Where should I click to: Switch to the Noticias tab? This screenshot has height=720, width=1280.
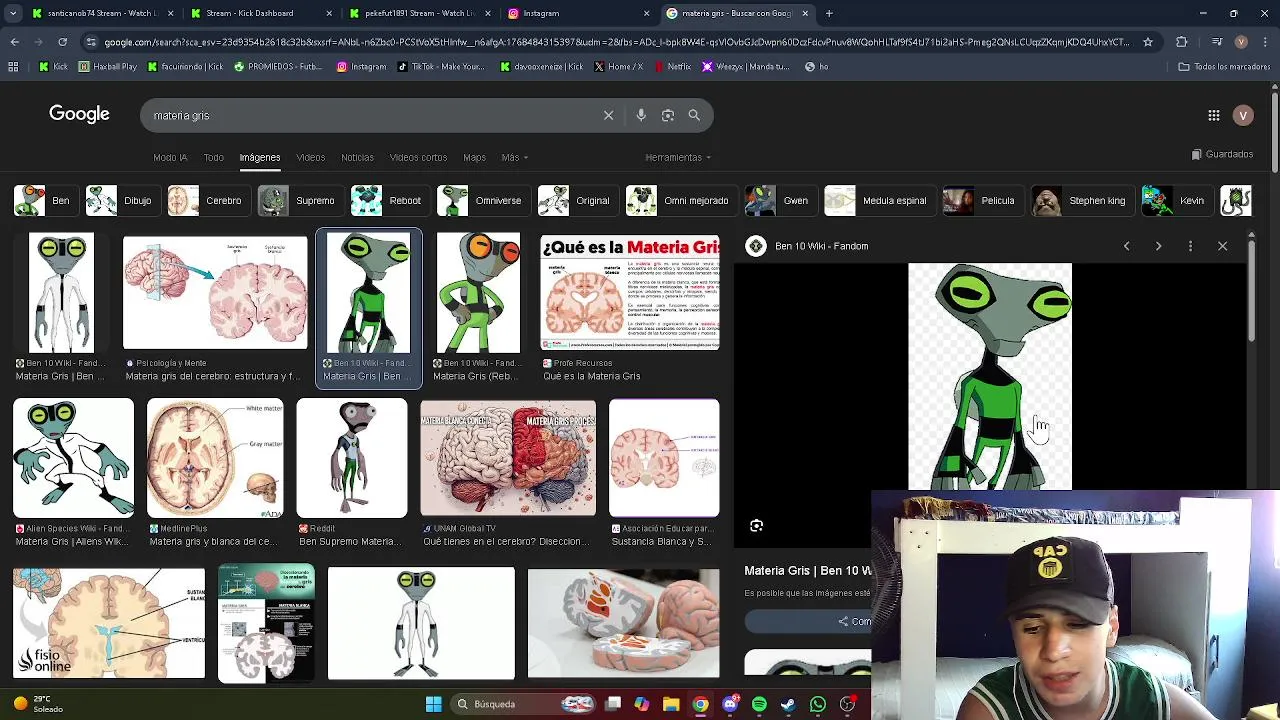(x=357, y=157)
